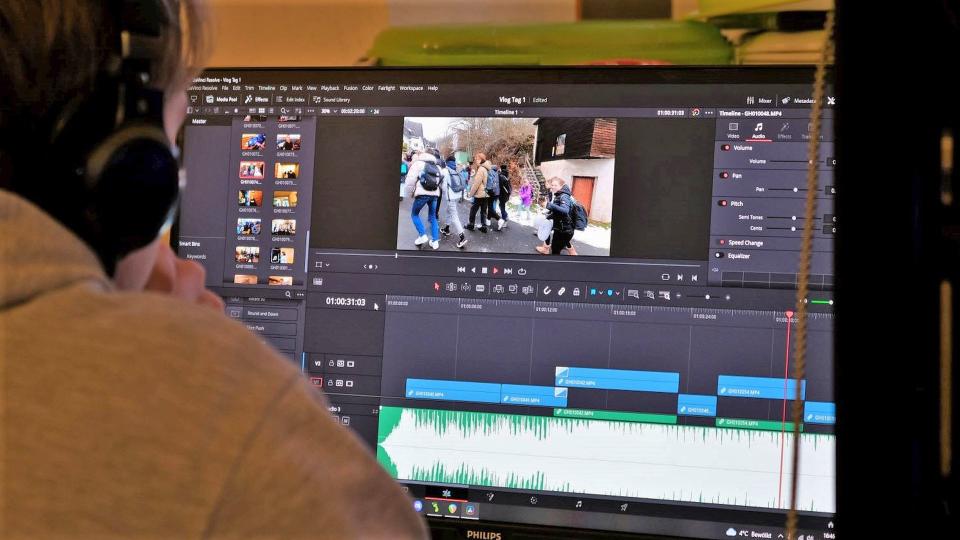Toggle the Volume section switch in the Inspector
960x540 pixels.
(726, 148)
